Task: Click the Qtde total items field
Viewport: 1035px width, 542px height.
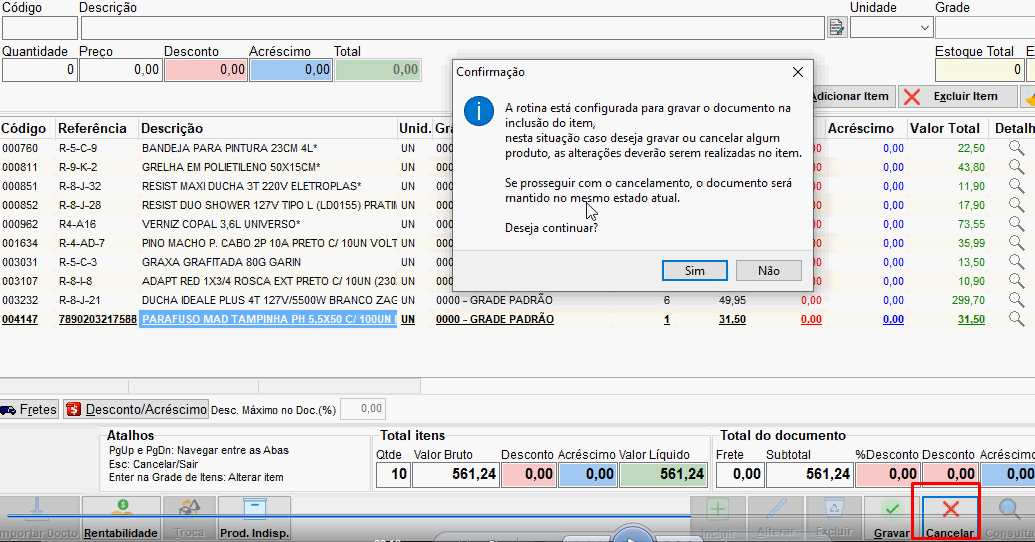Action: [393, 475]
